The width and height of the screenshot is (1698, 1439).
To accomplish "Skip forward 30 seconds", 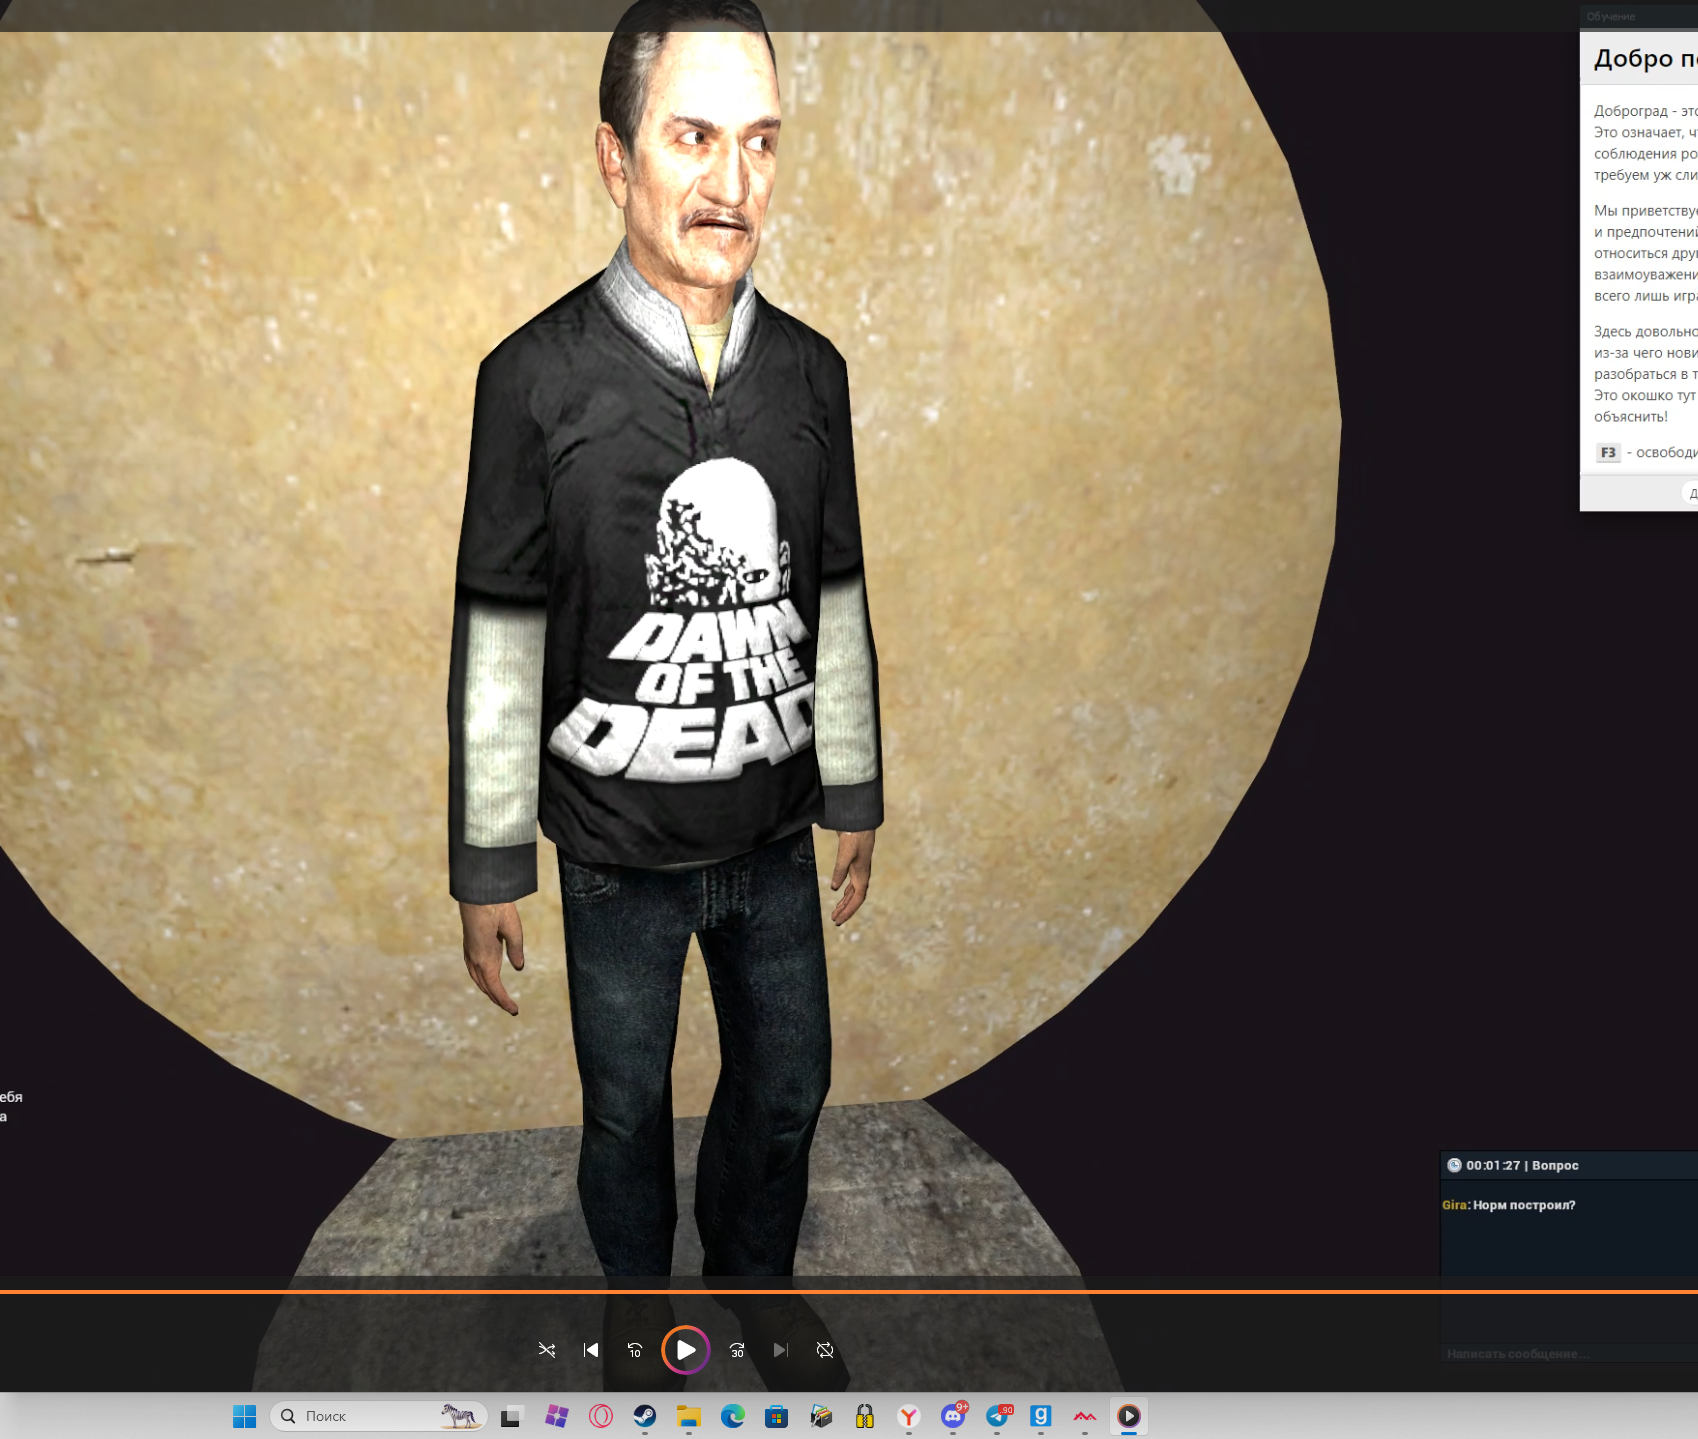I will click(x=737, y=1350).
